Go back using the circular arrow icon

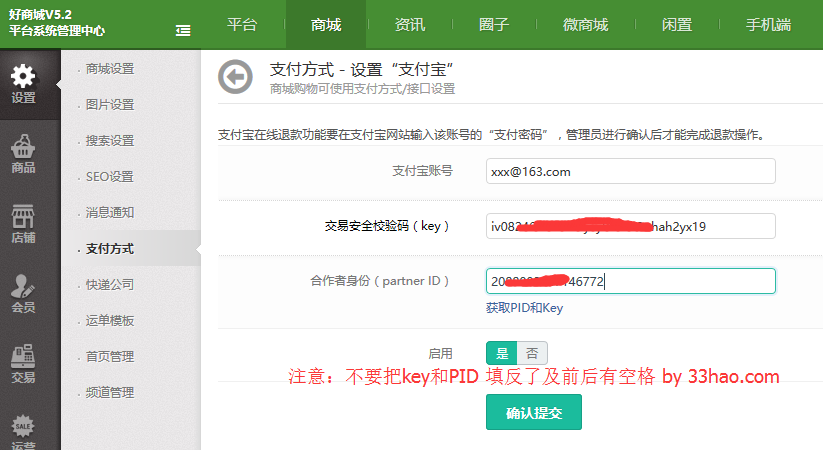[235, 77]
